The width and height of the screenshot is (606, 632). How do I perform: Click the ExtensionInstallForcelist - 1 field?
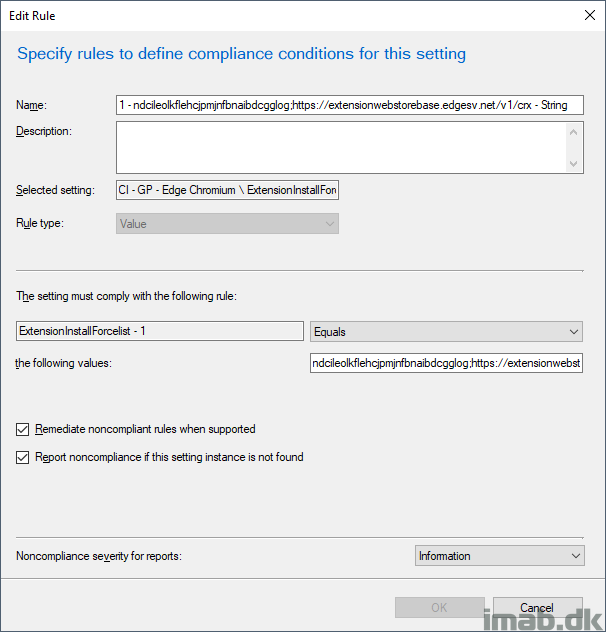pyautogui.click(x=160, y=331)
